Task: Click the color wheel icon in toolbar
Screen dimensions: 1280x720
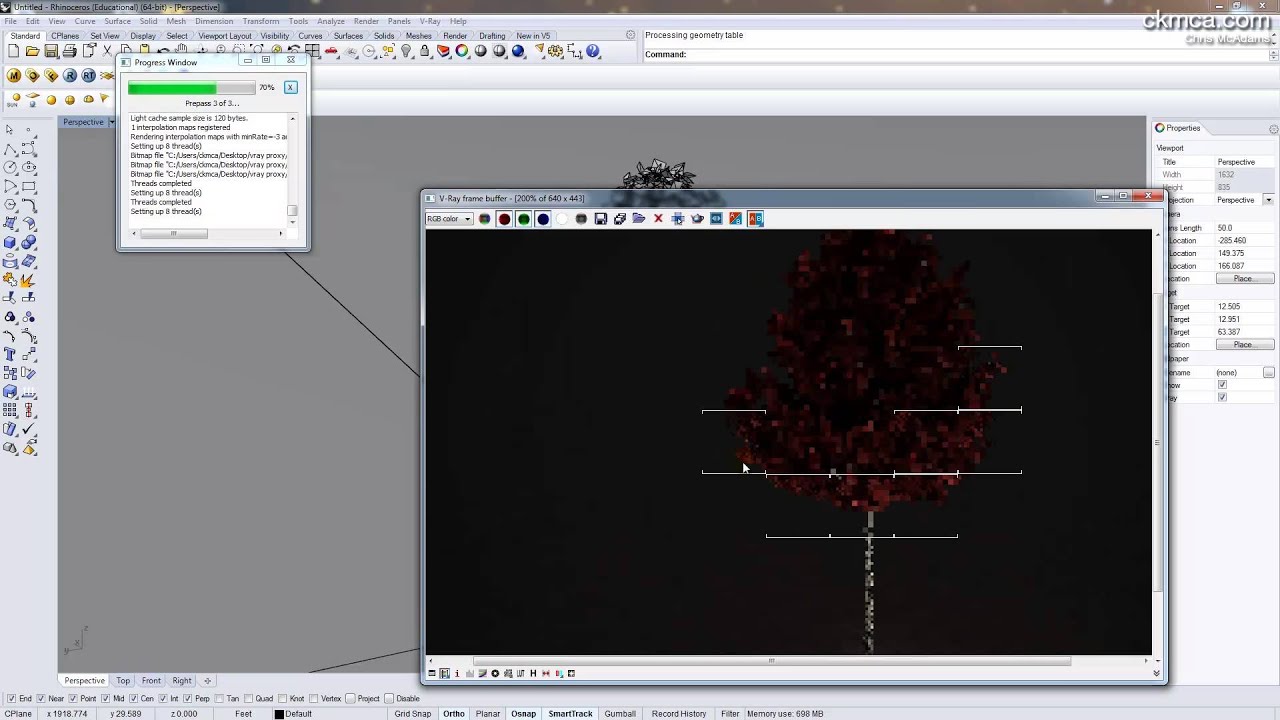Action: [461, 51]
